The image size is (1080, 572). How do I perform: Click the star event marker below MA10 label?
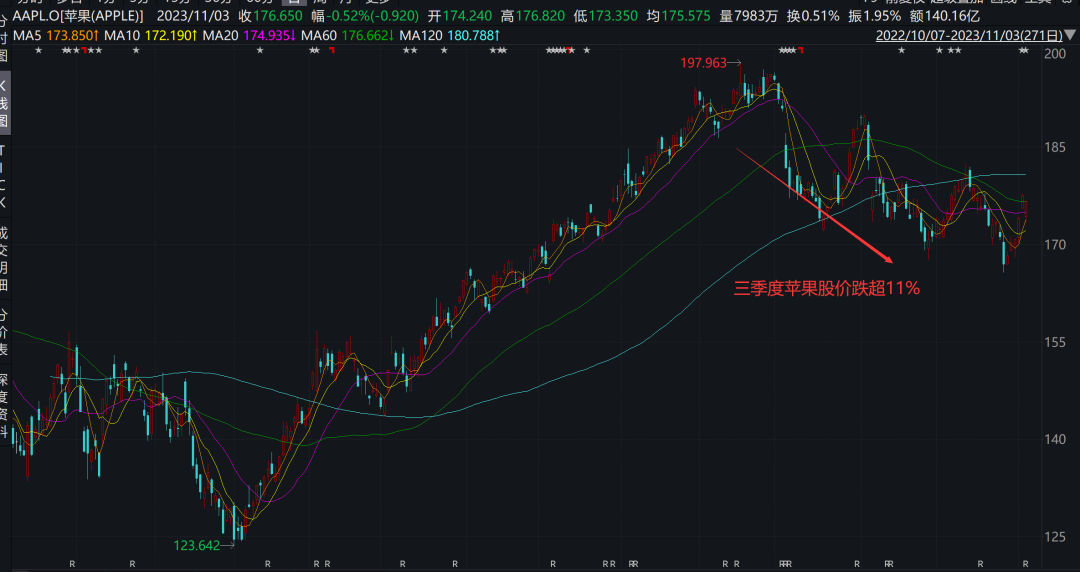[x=136, y=50]
